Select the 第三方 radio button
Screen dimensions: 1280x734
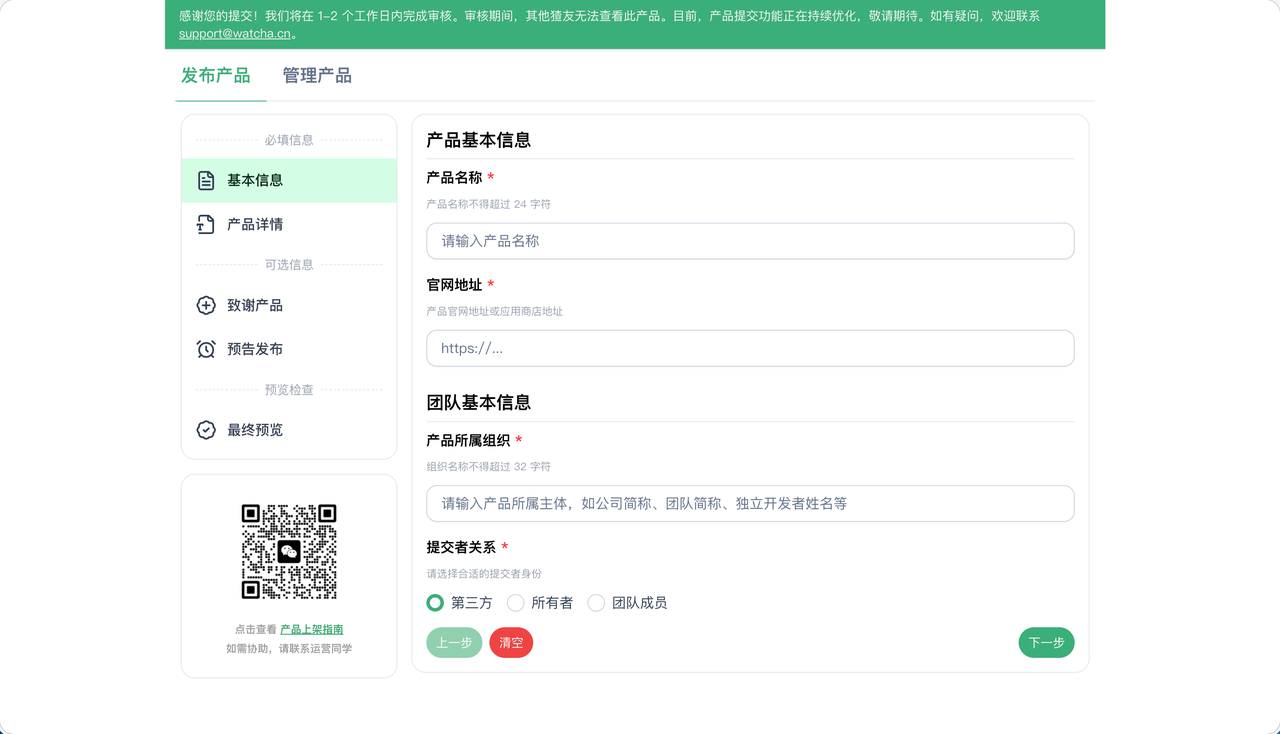point(435,603)
